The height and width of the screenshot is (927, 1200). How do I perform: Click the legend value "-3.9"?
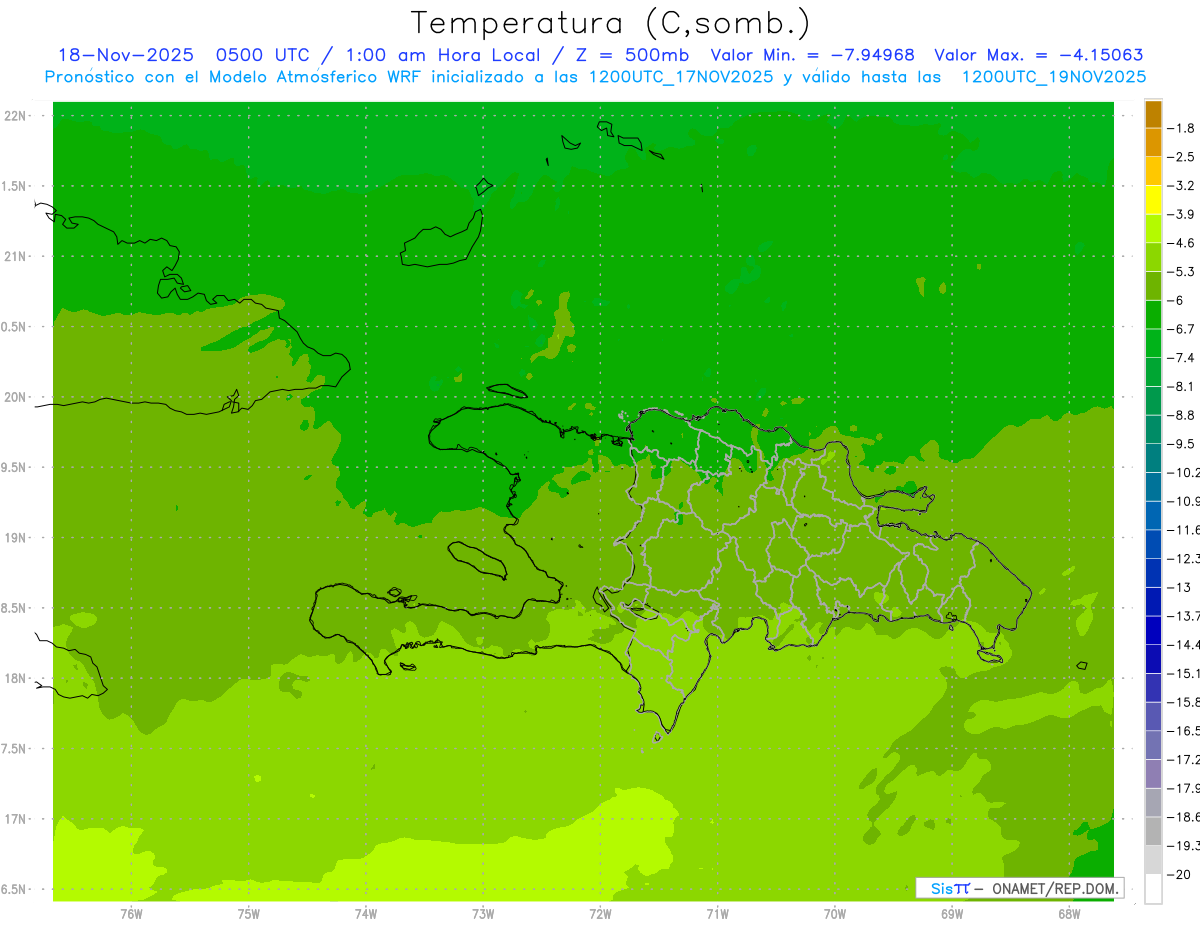pyautogui.click(x=1181, y=214)
